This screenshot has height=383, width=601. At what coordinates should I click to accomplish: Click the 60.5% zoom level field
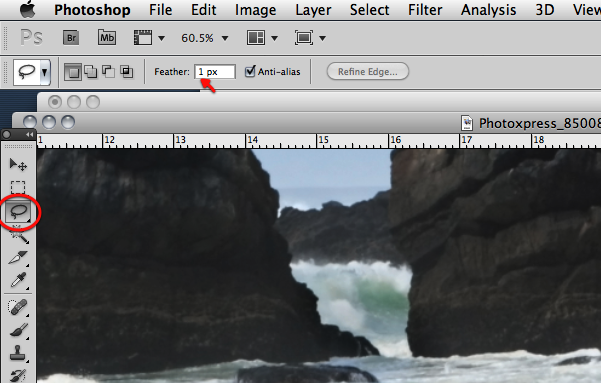tap(197, 38)
